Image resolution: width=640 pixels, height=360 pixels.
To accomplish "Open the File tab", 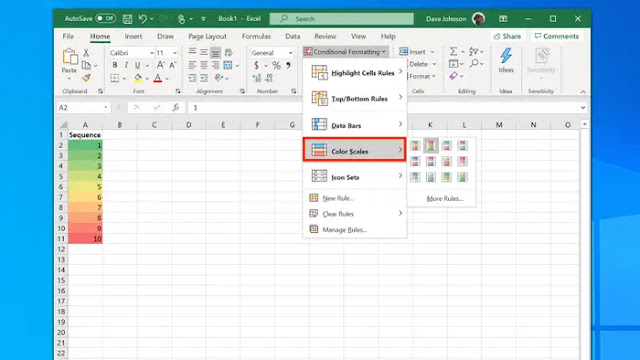I will [x=68, y=36].
